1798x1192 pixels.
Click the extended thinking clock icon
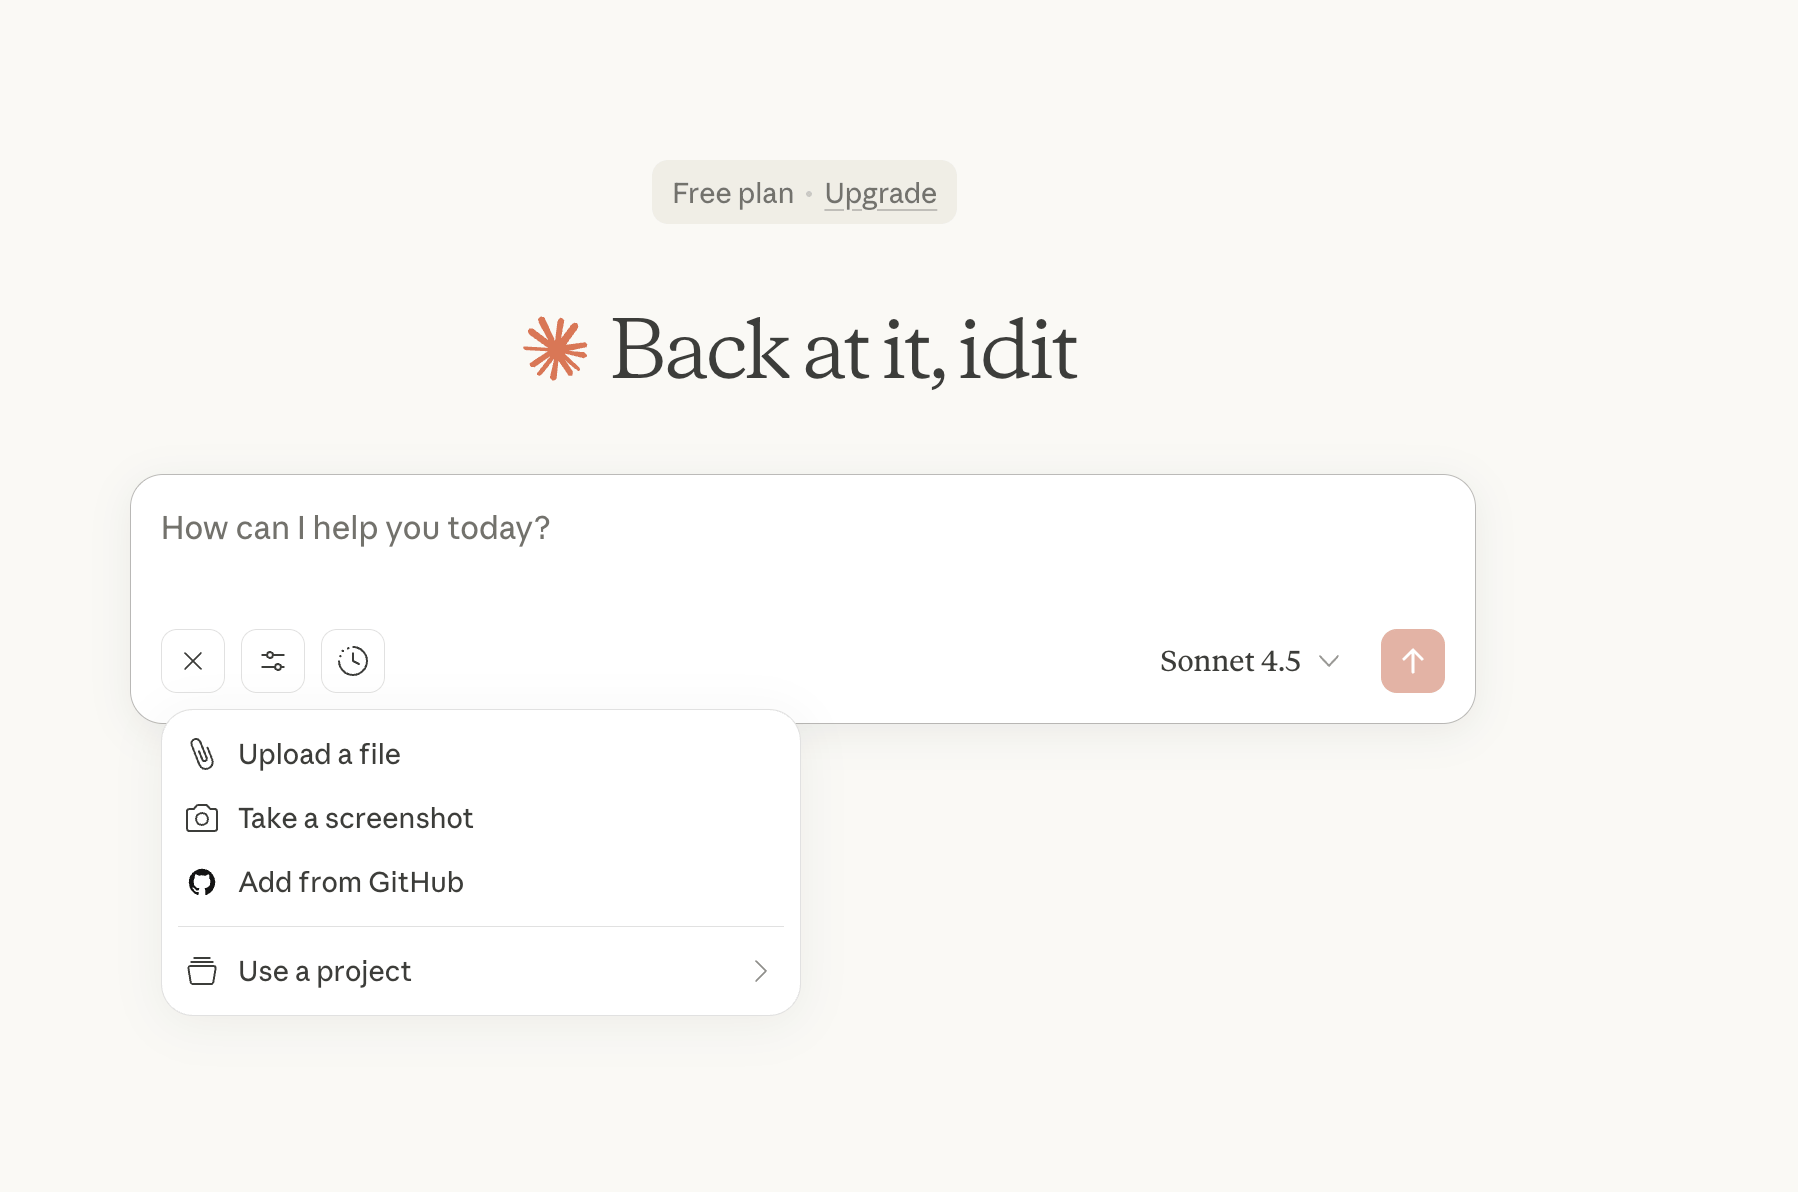(353, 661)
